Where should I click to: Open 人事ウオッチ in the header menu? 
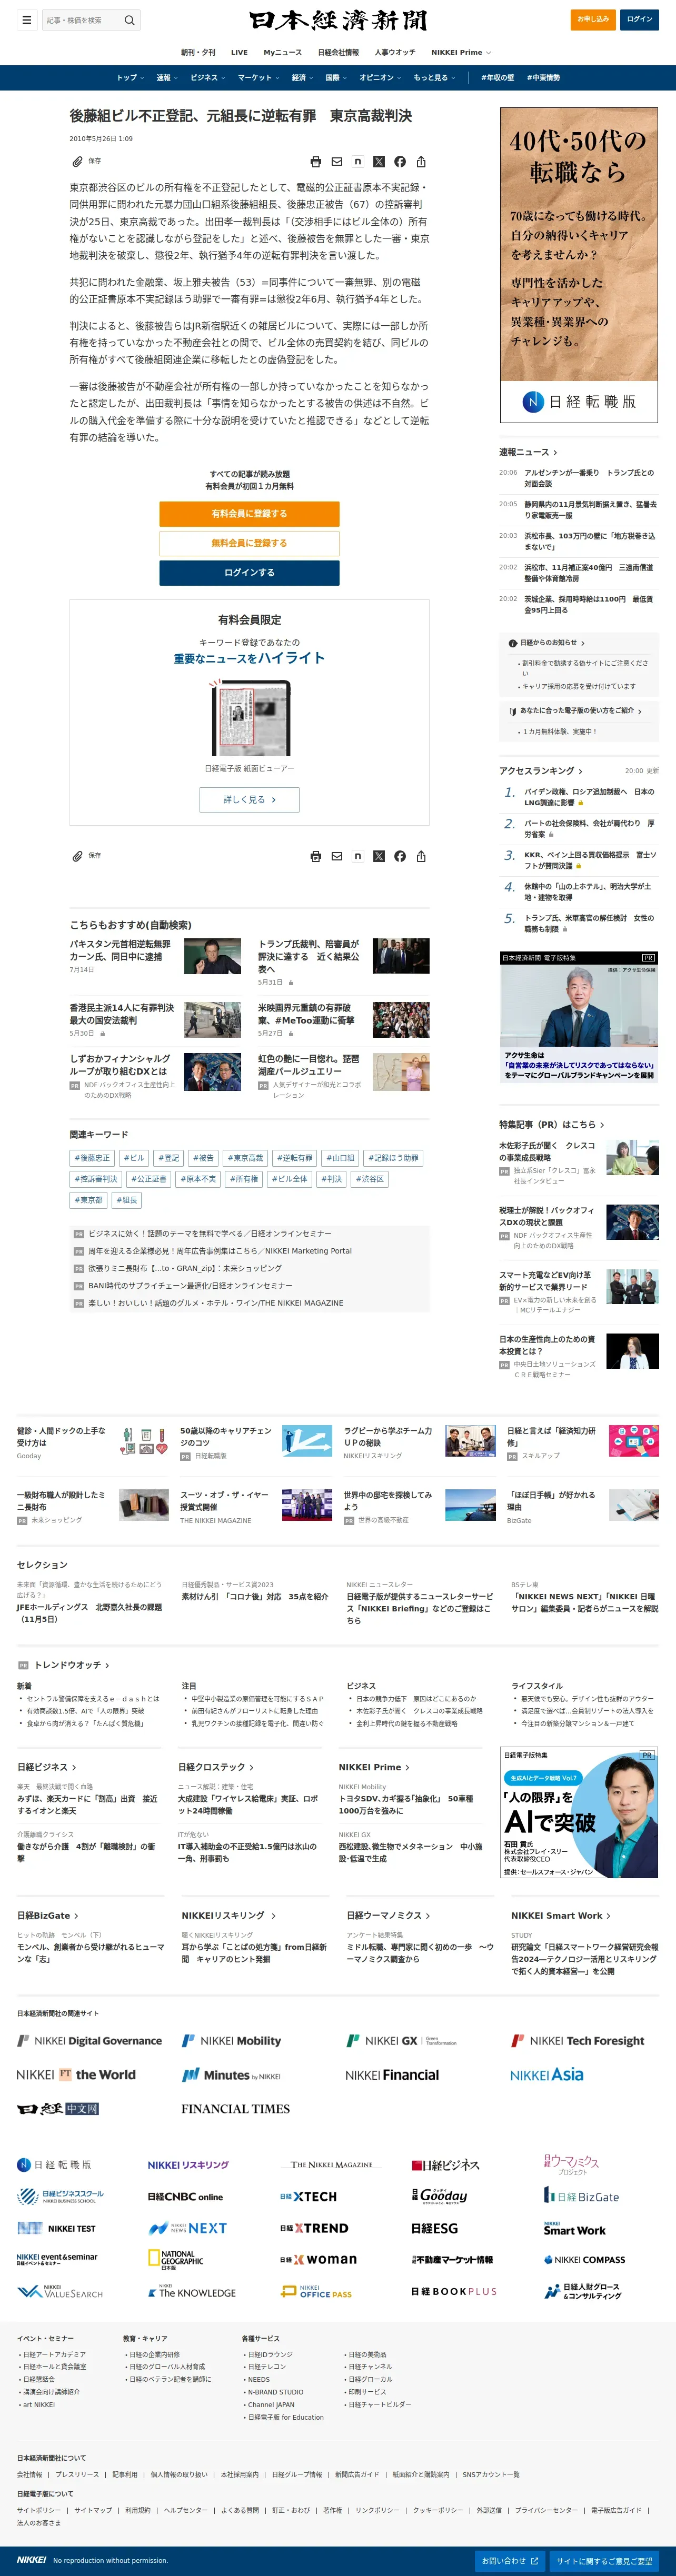pyautogui.click(x=395, y=52)
